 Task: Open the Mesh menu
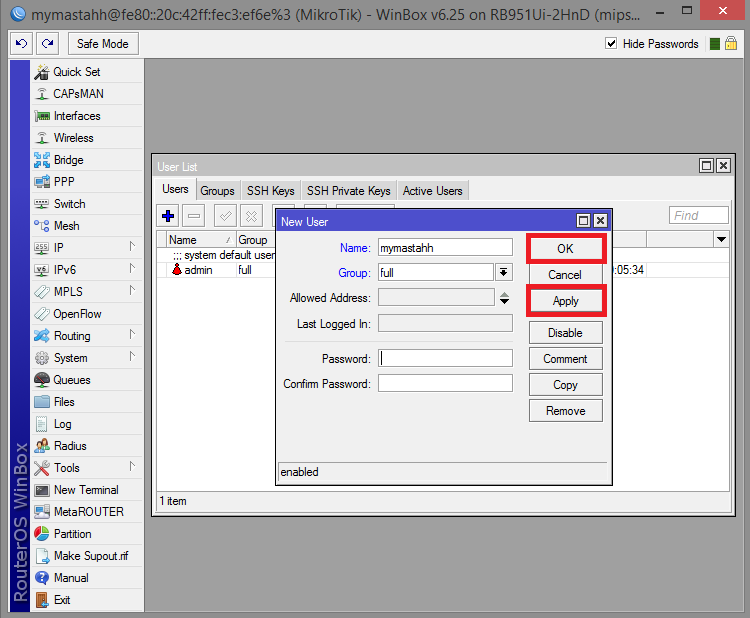click(x=88, y=226)
